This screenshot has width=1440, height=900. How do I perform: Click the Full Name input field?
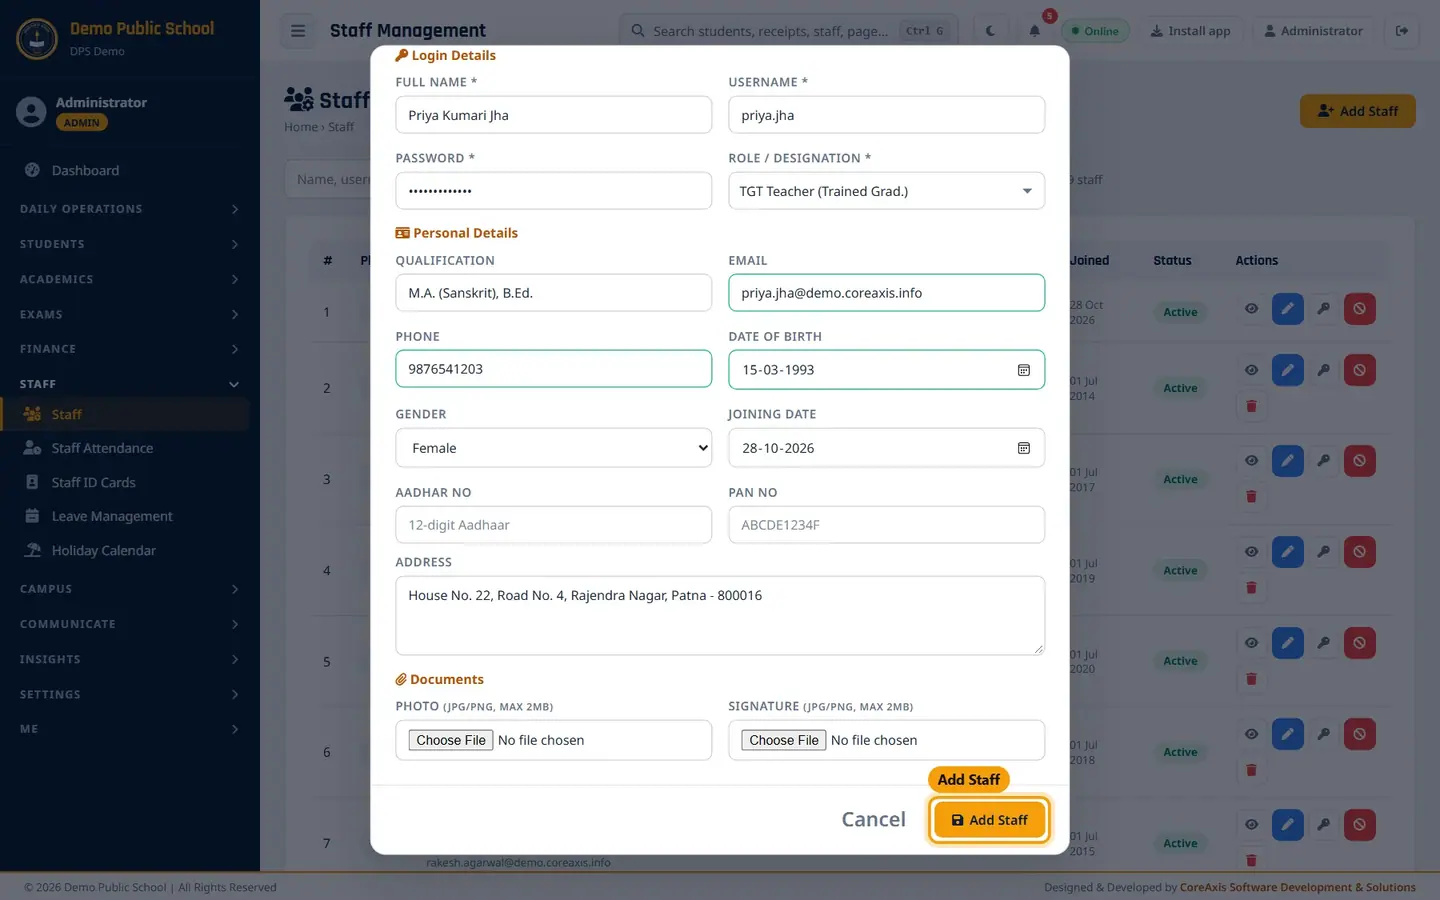click(x=554, y=115)
